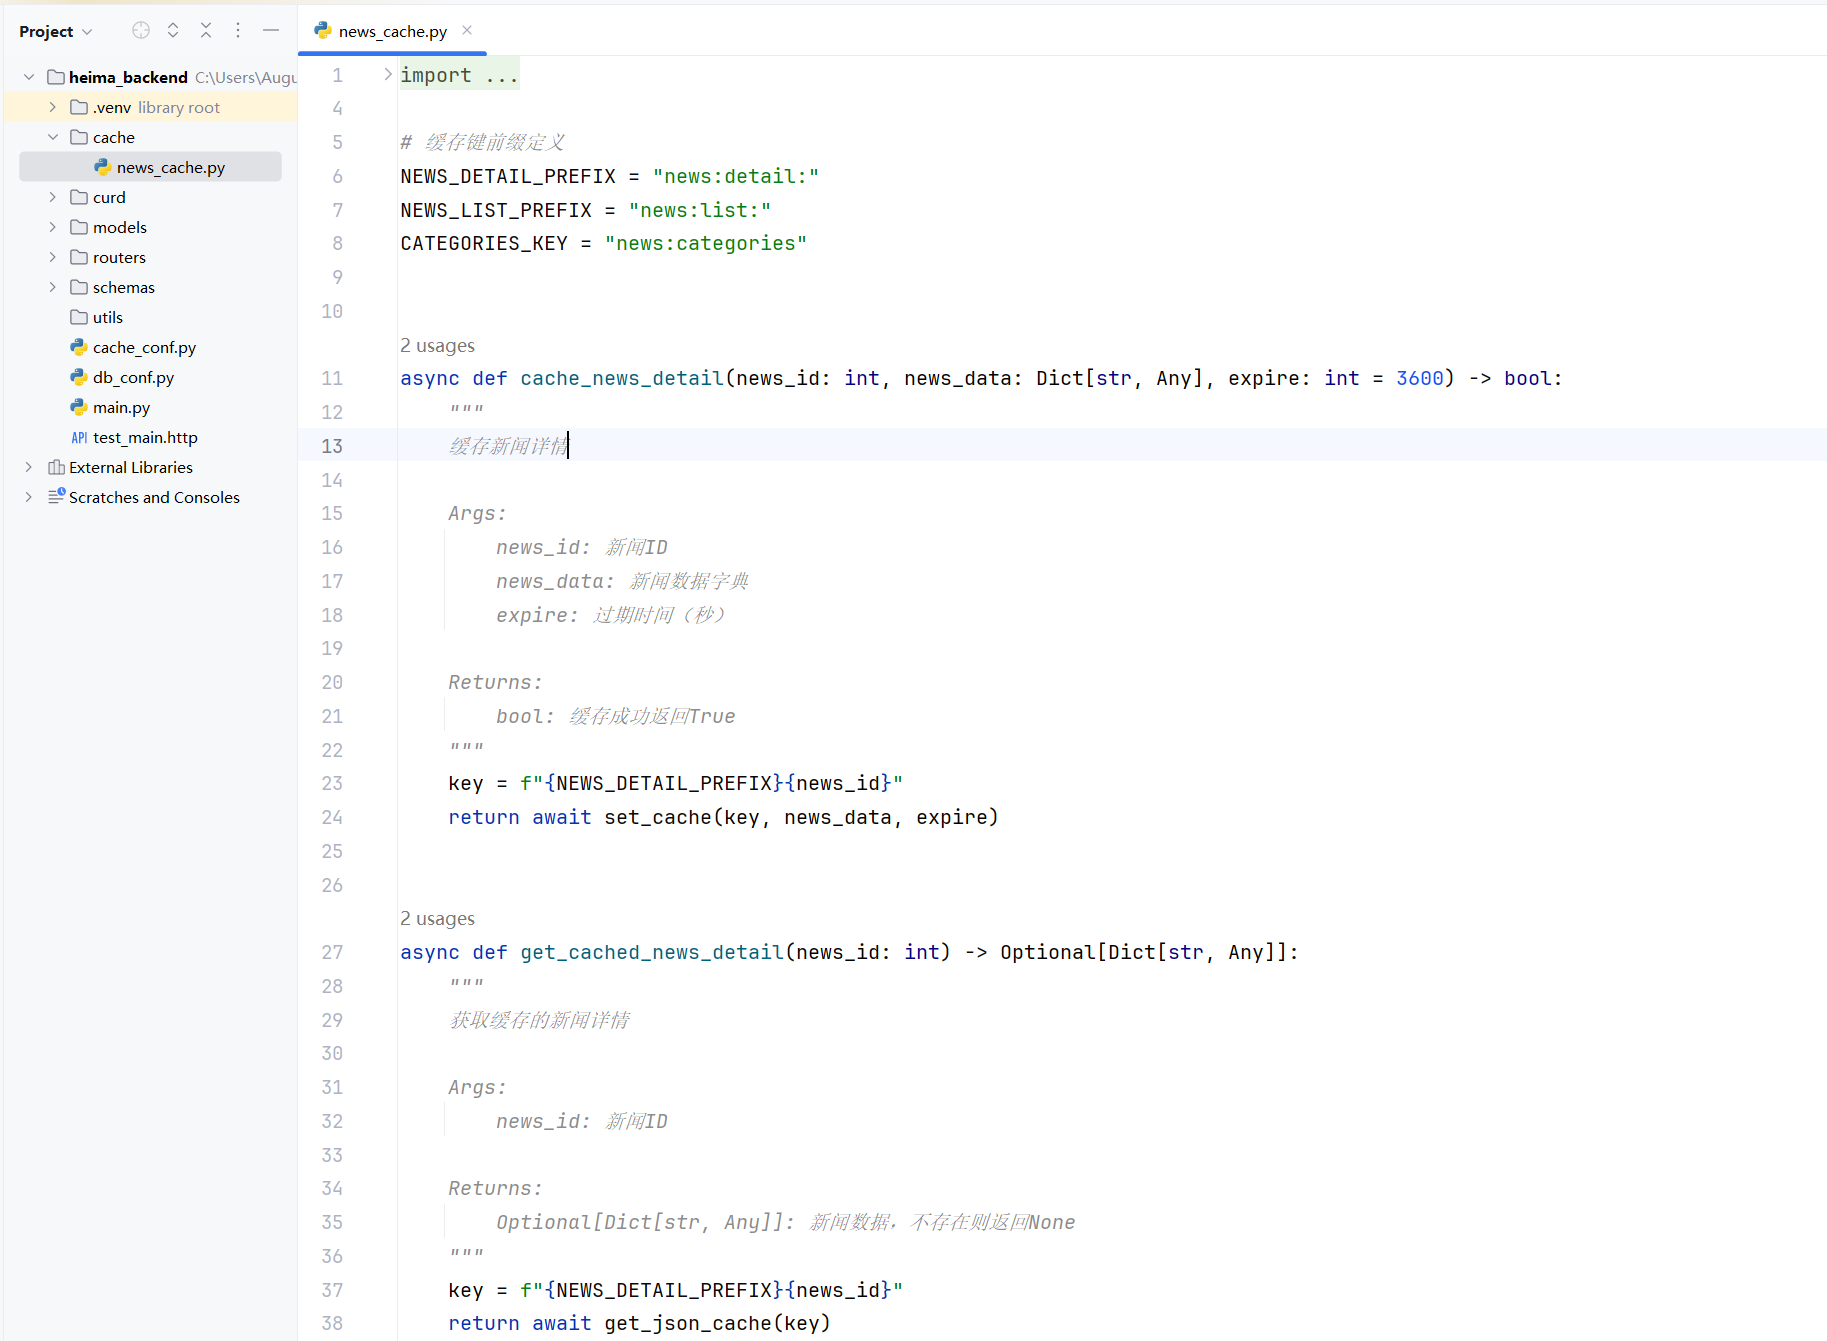Select the utils folder in Project tree

[x=106, y=317]
